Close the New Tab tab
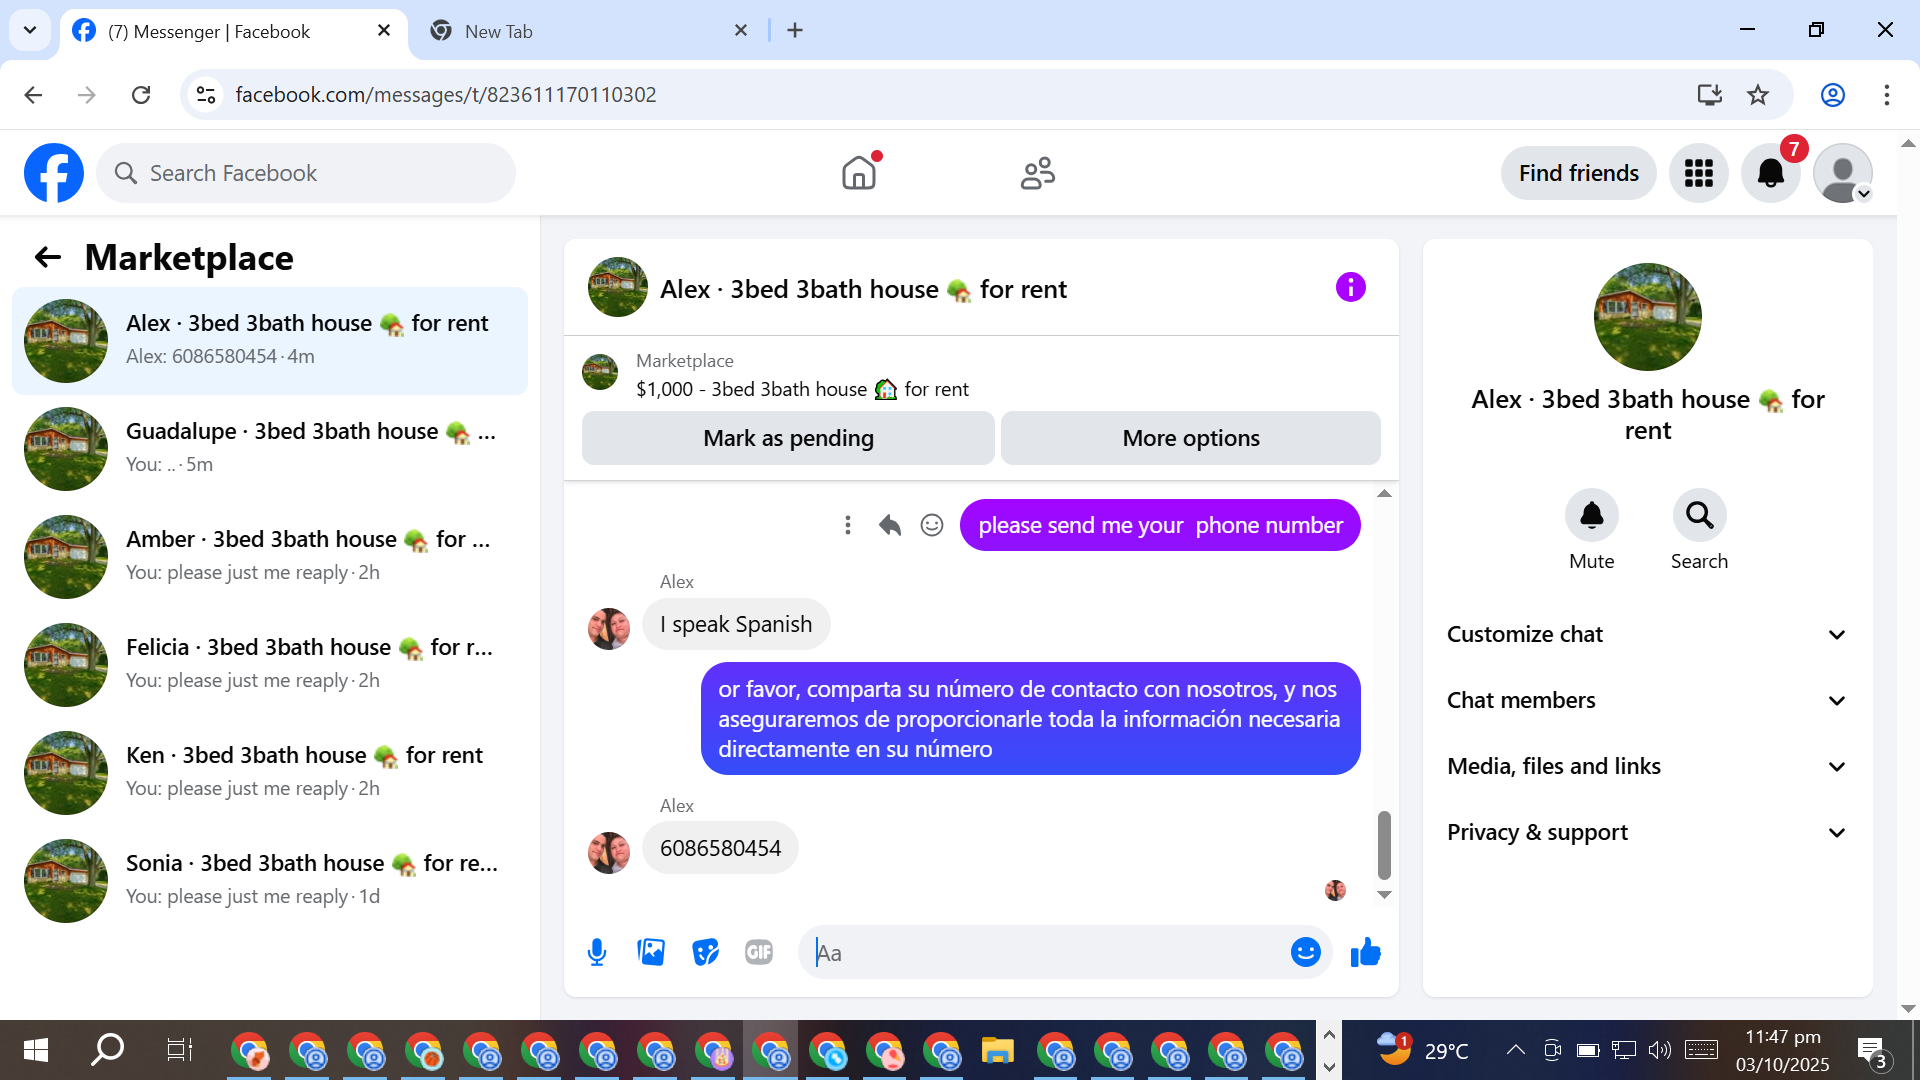1920x1080 pixels. pos(741,31)
